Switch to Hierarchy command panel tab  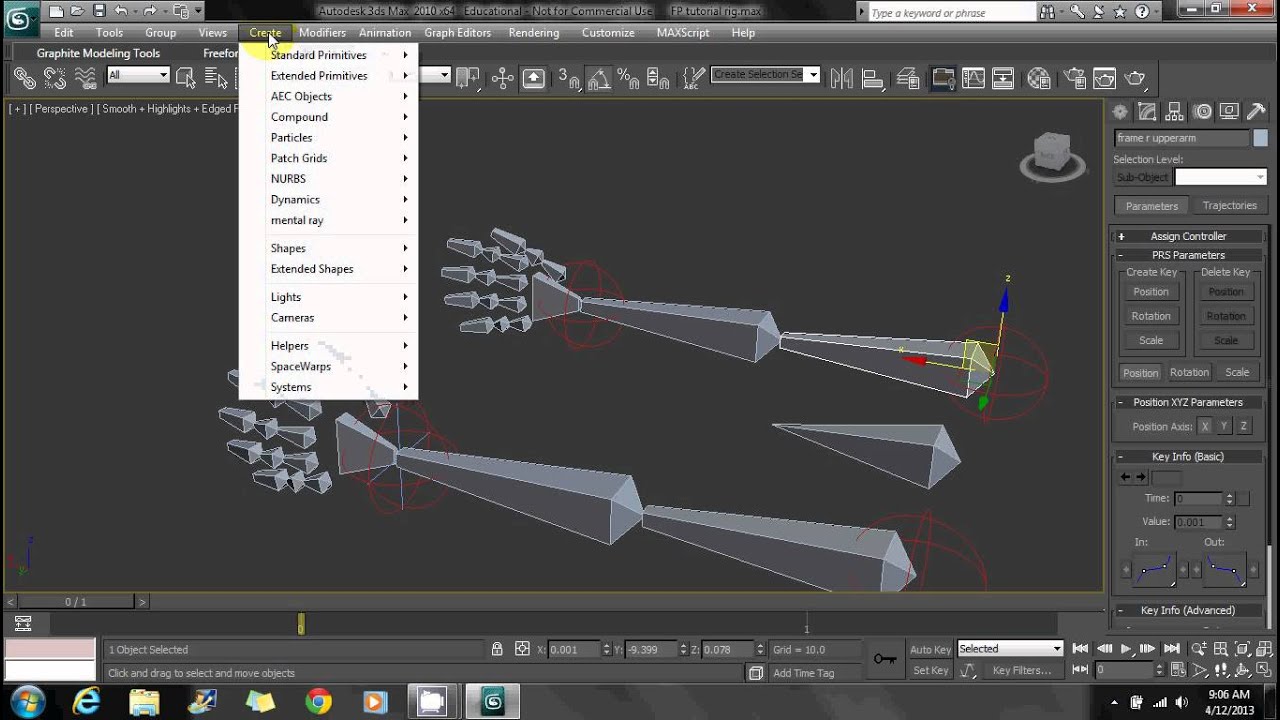click(x=1175, y=112)
